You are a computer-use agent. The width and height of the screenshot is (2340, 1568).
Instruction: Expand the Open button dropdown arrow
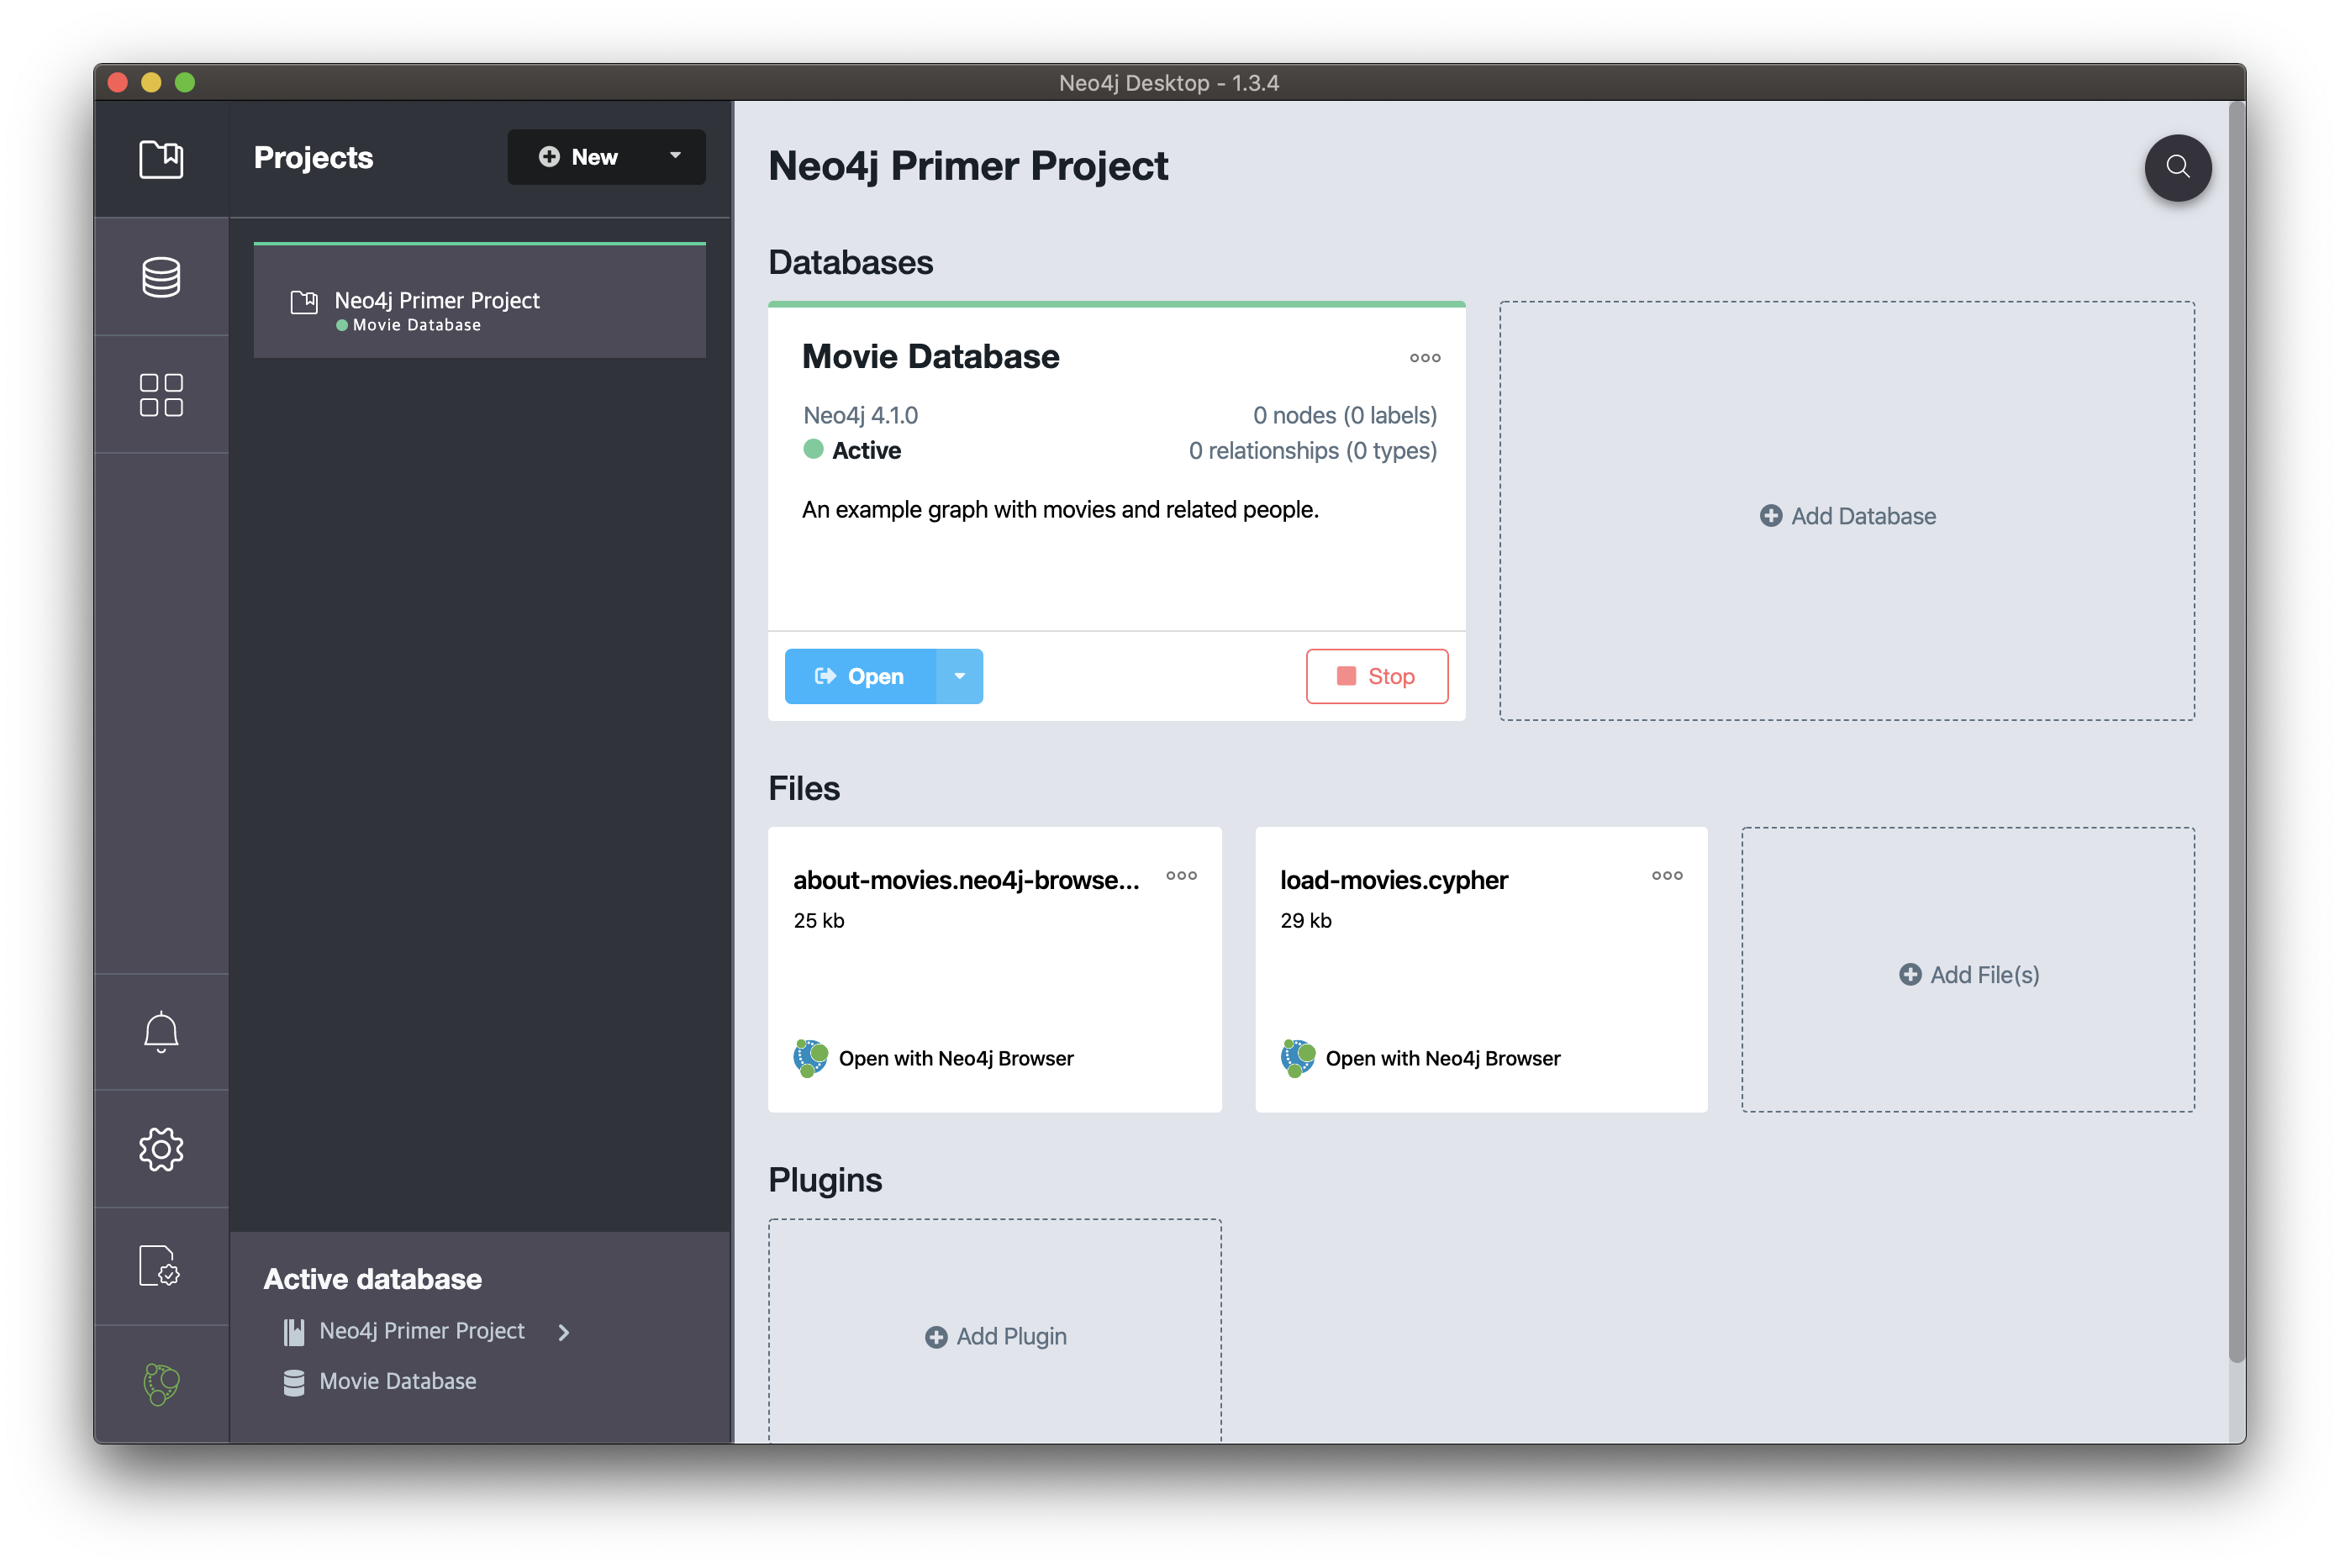point(959,676)
